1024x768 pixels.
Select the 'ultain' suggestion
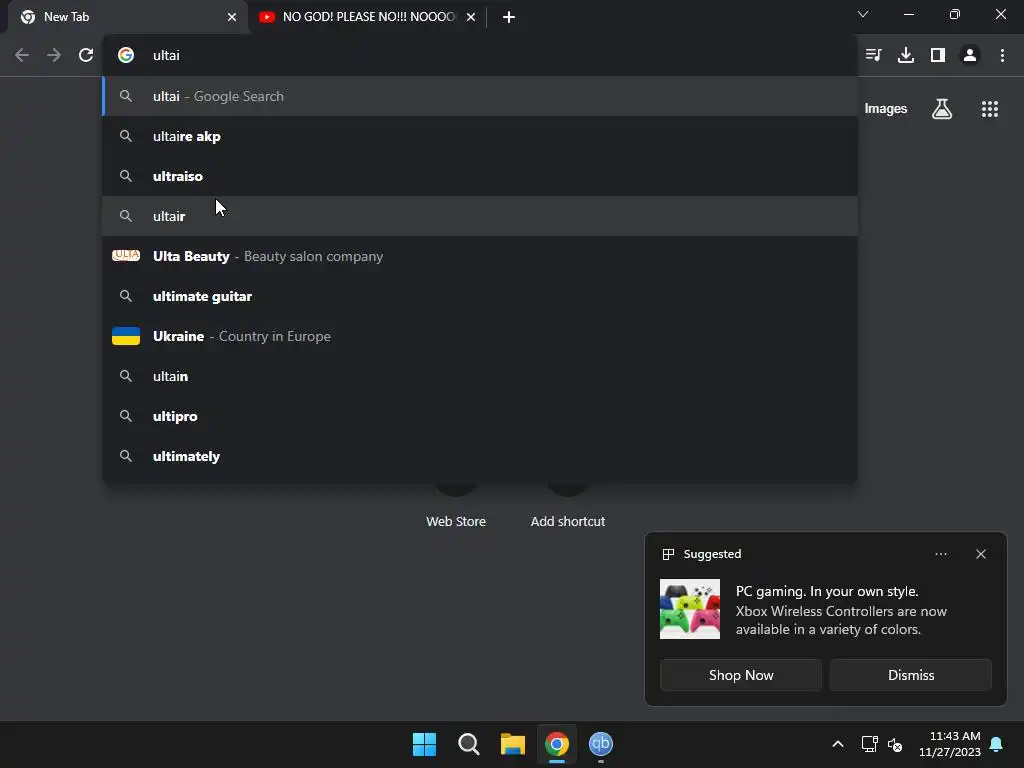480,376
